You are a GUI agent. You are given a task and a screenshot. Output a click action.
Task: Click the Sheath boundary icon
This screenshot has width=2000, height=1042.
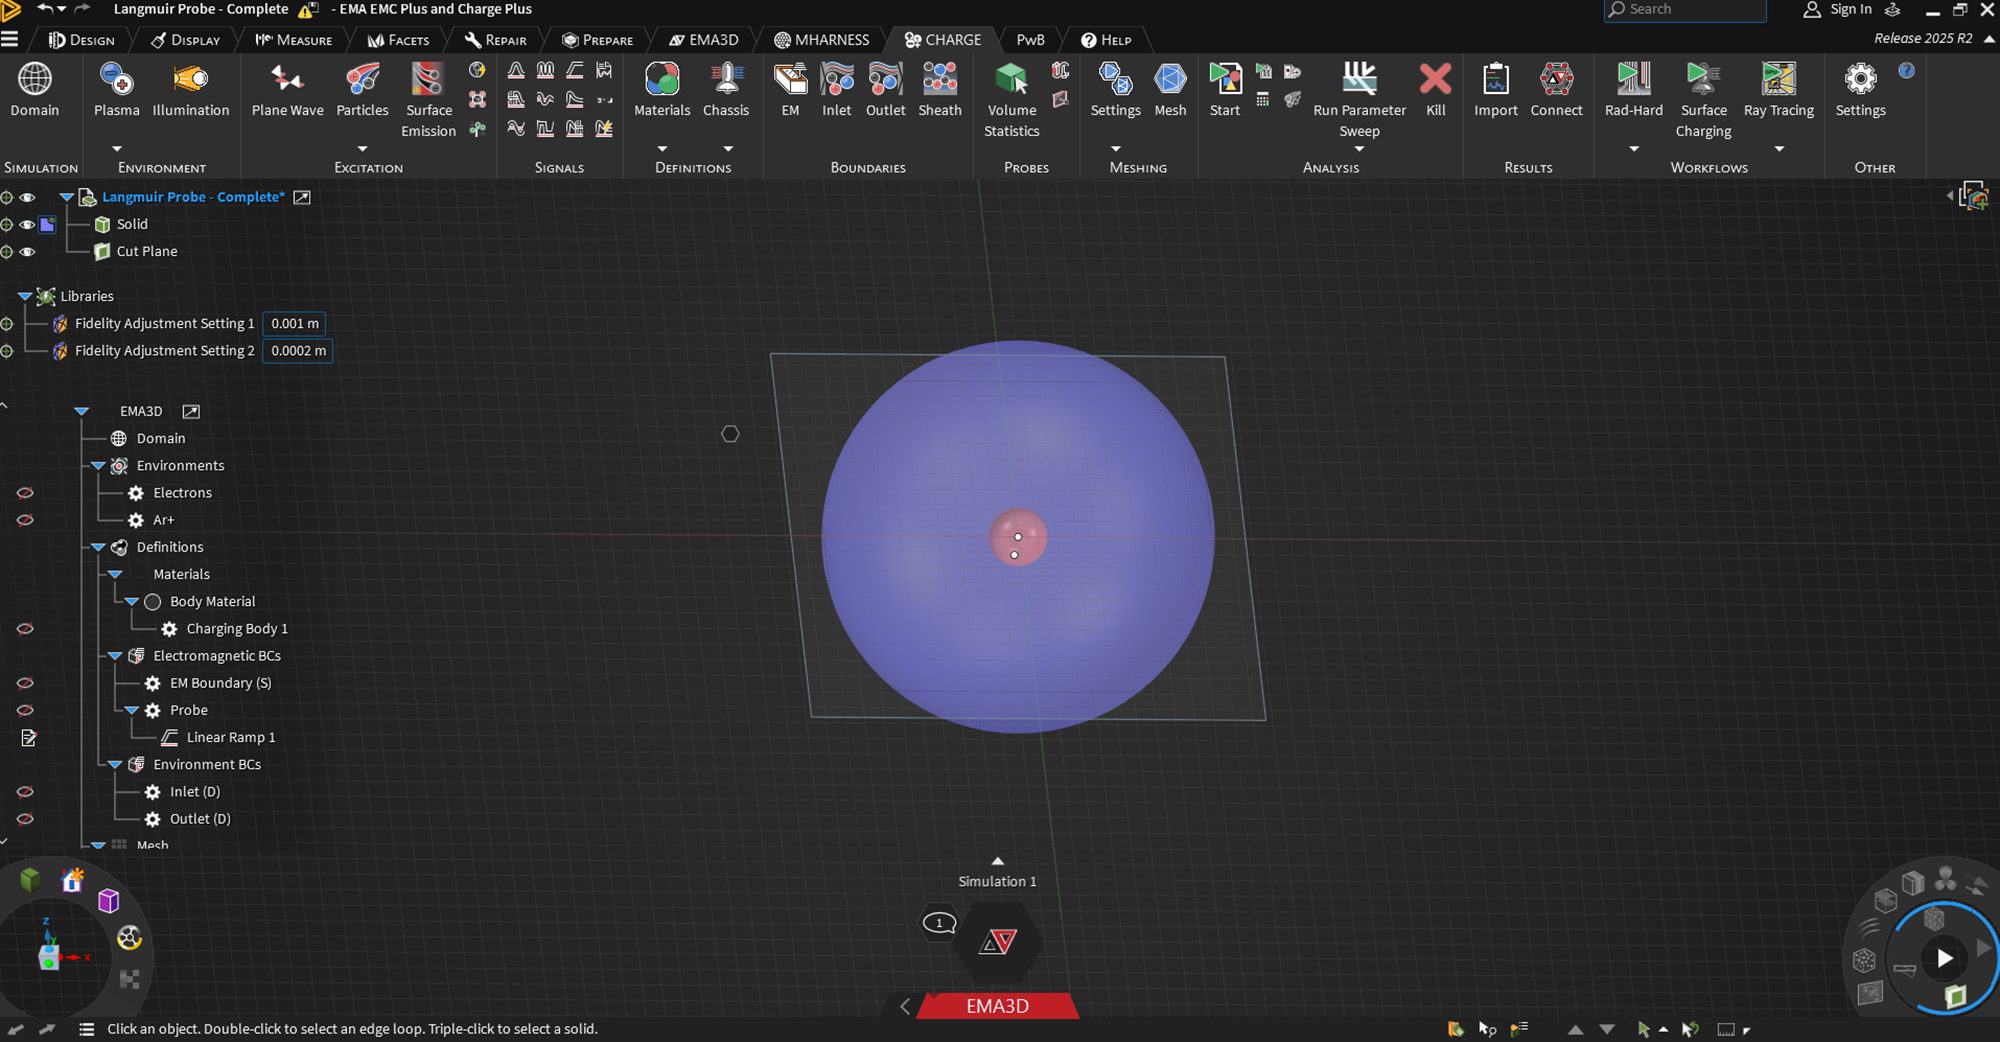[939, 80]
